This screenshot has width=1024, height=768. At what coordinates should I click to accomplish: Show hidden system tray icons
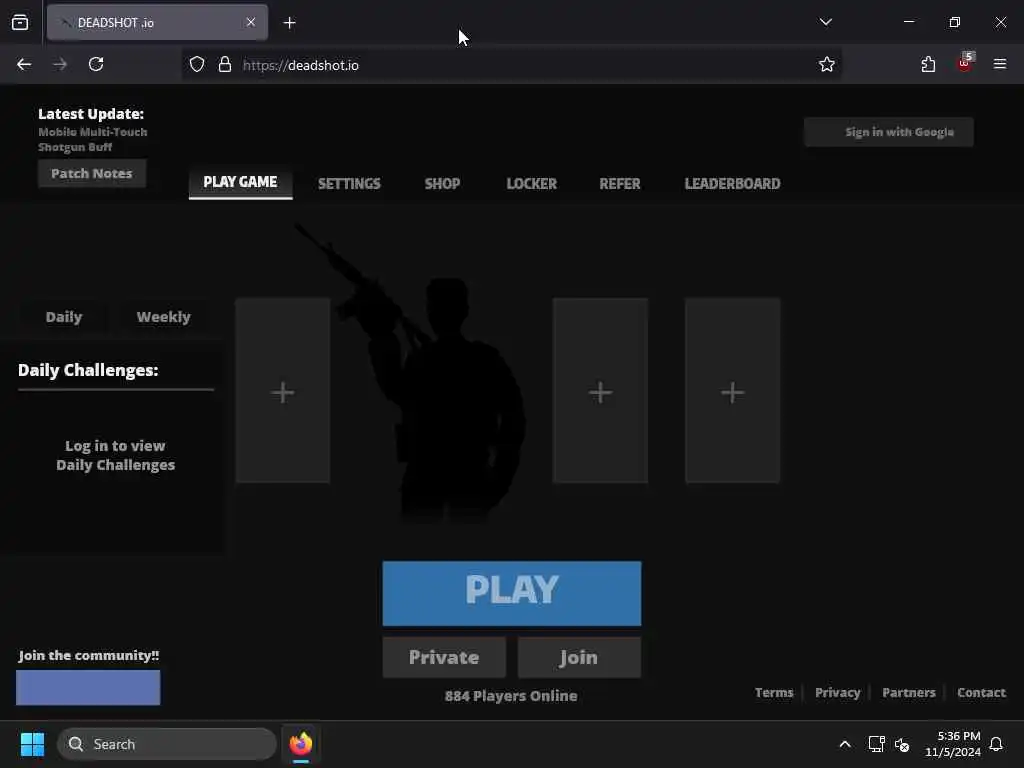[844, 744]
